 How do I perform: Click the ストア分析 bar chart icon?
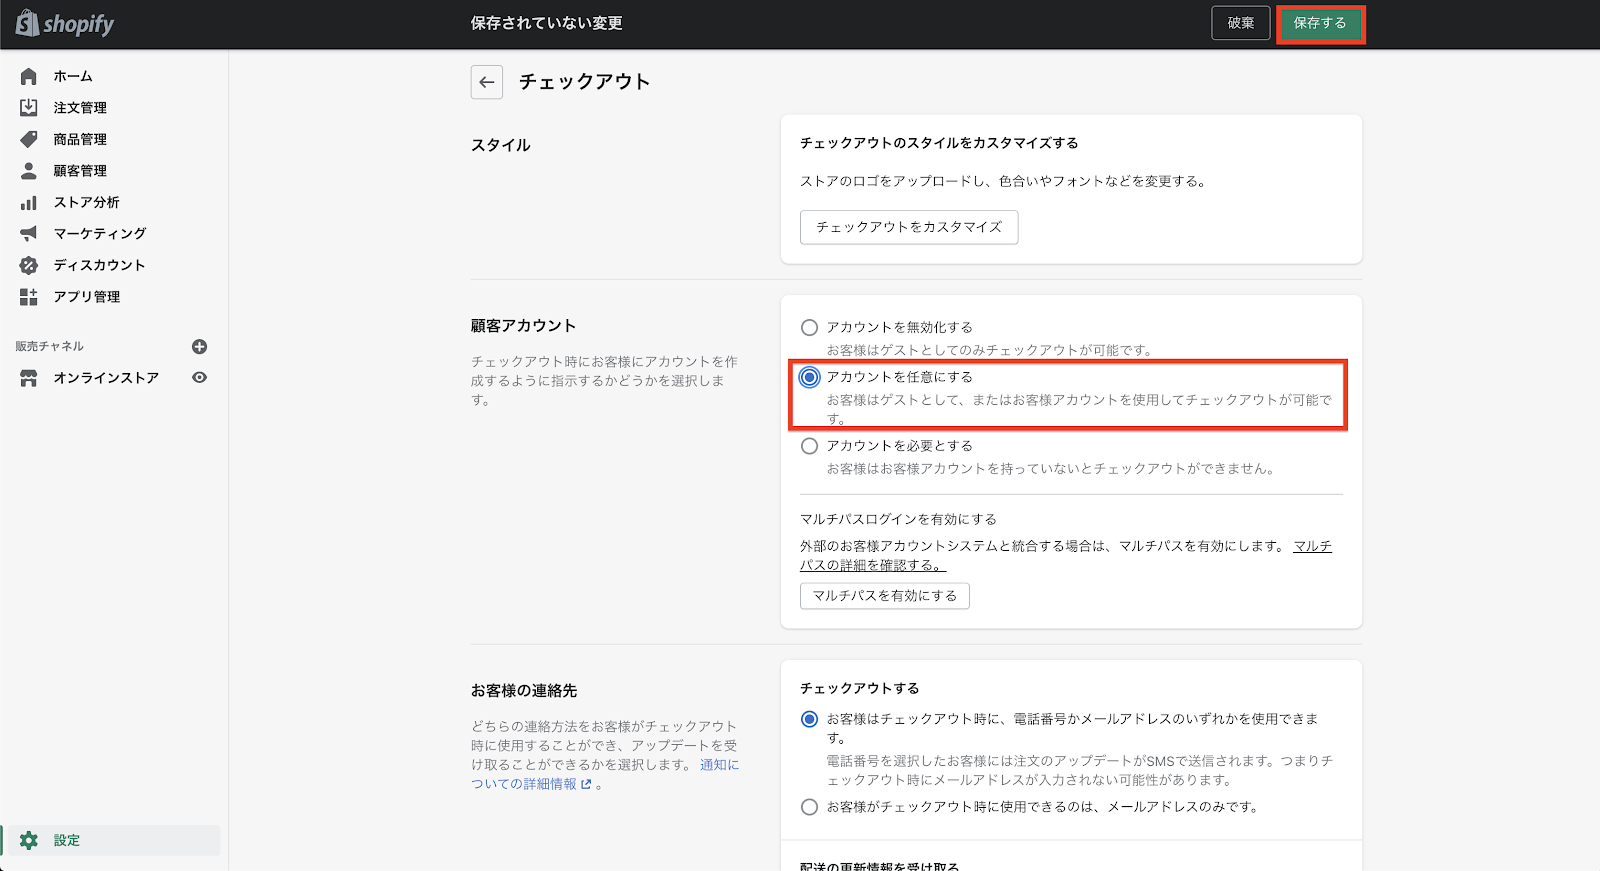point(29,202)
